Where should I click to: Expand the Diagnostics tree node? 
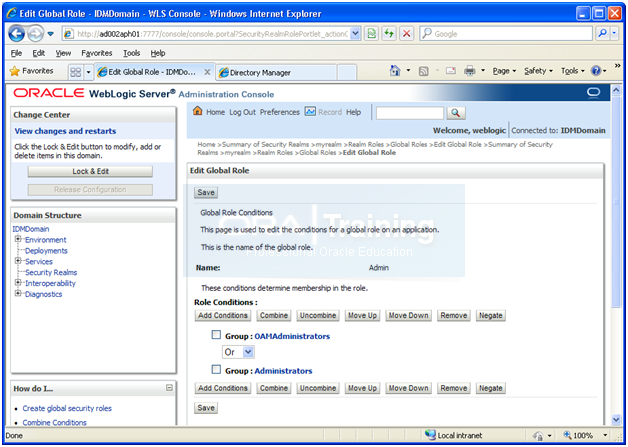pyautogui.click(x=18, y=293)
